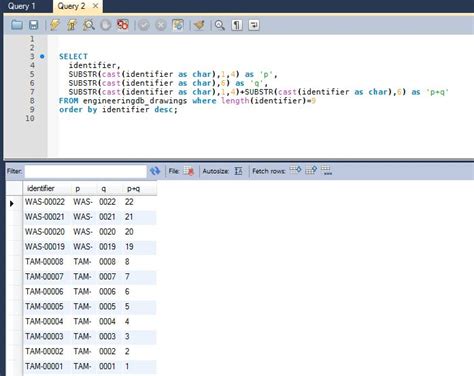Viewport: 474px width, 376px height.
Task: Toggle auto-commit mode icon
Action: pos(178,25)
